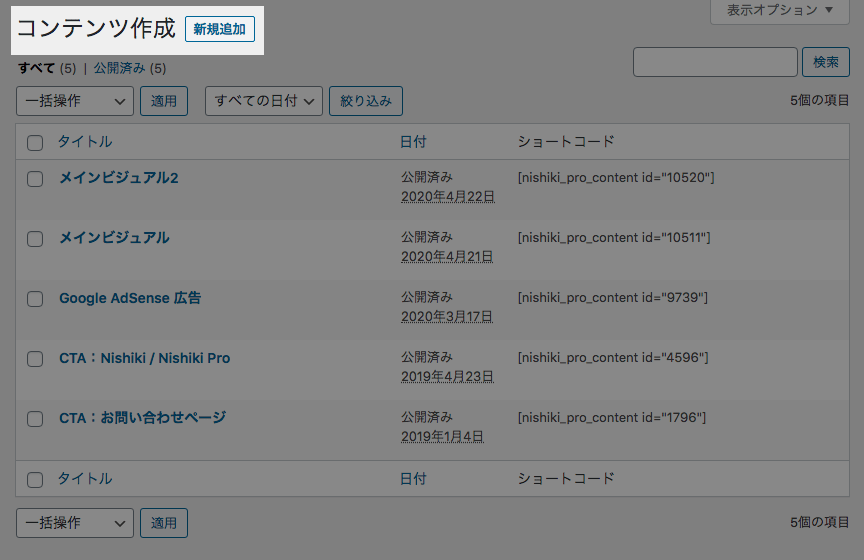
Task: Click the date 2020年3月17日
Action: click(x=447, y=316)
